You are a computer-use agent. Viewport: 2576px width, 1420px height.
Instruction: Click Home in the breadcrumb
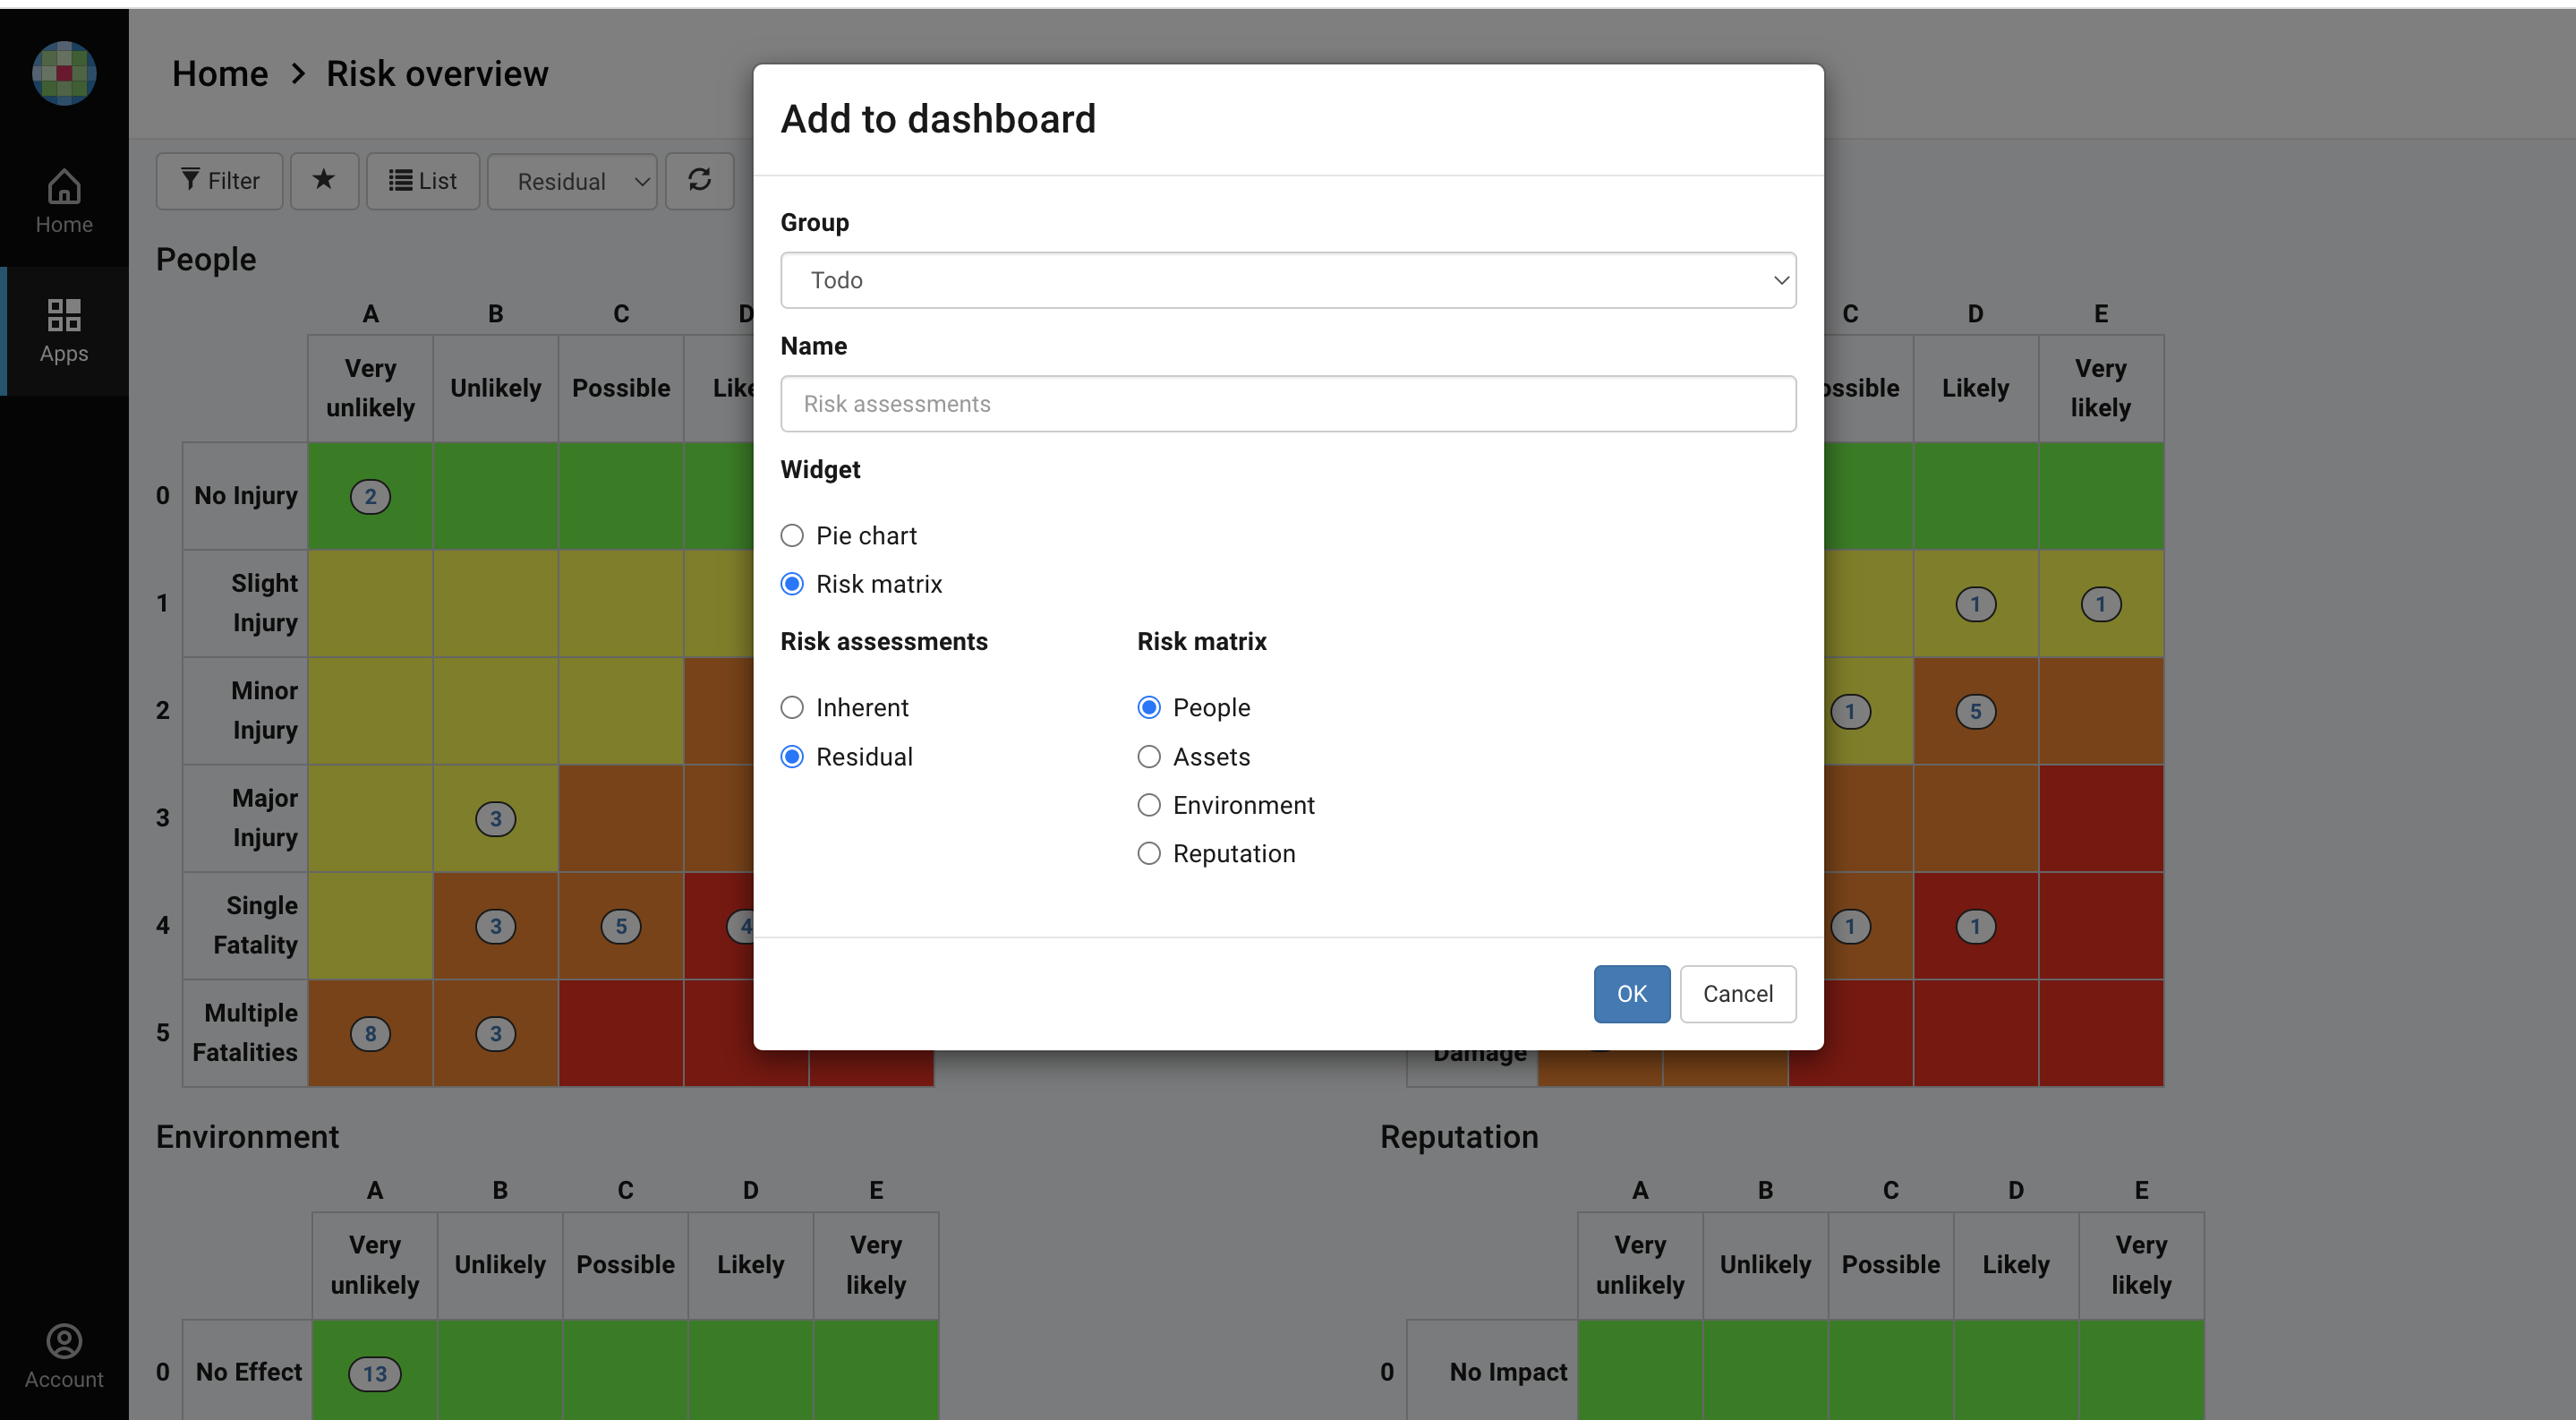click(x=220, y=73)
